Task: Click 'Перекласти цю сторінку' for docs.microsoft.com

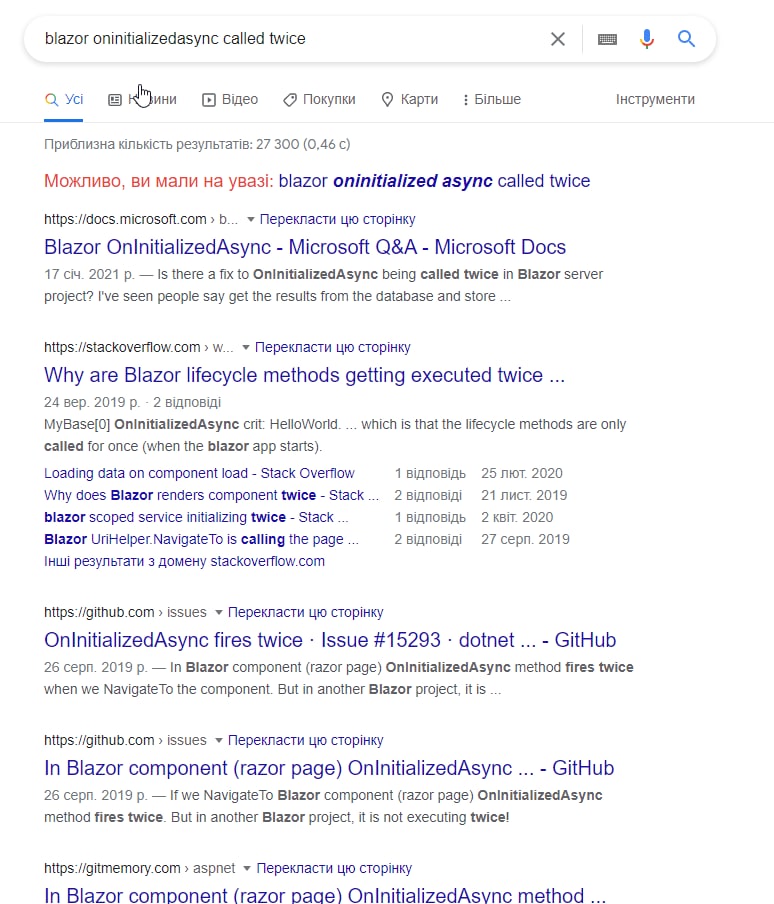Action: click(337, 220)
